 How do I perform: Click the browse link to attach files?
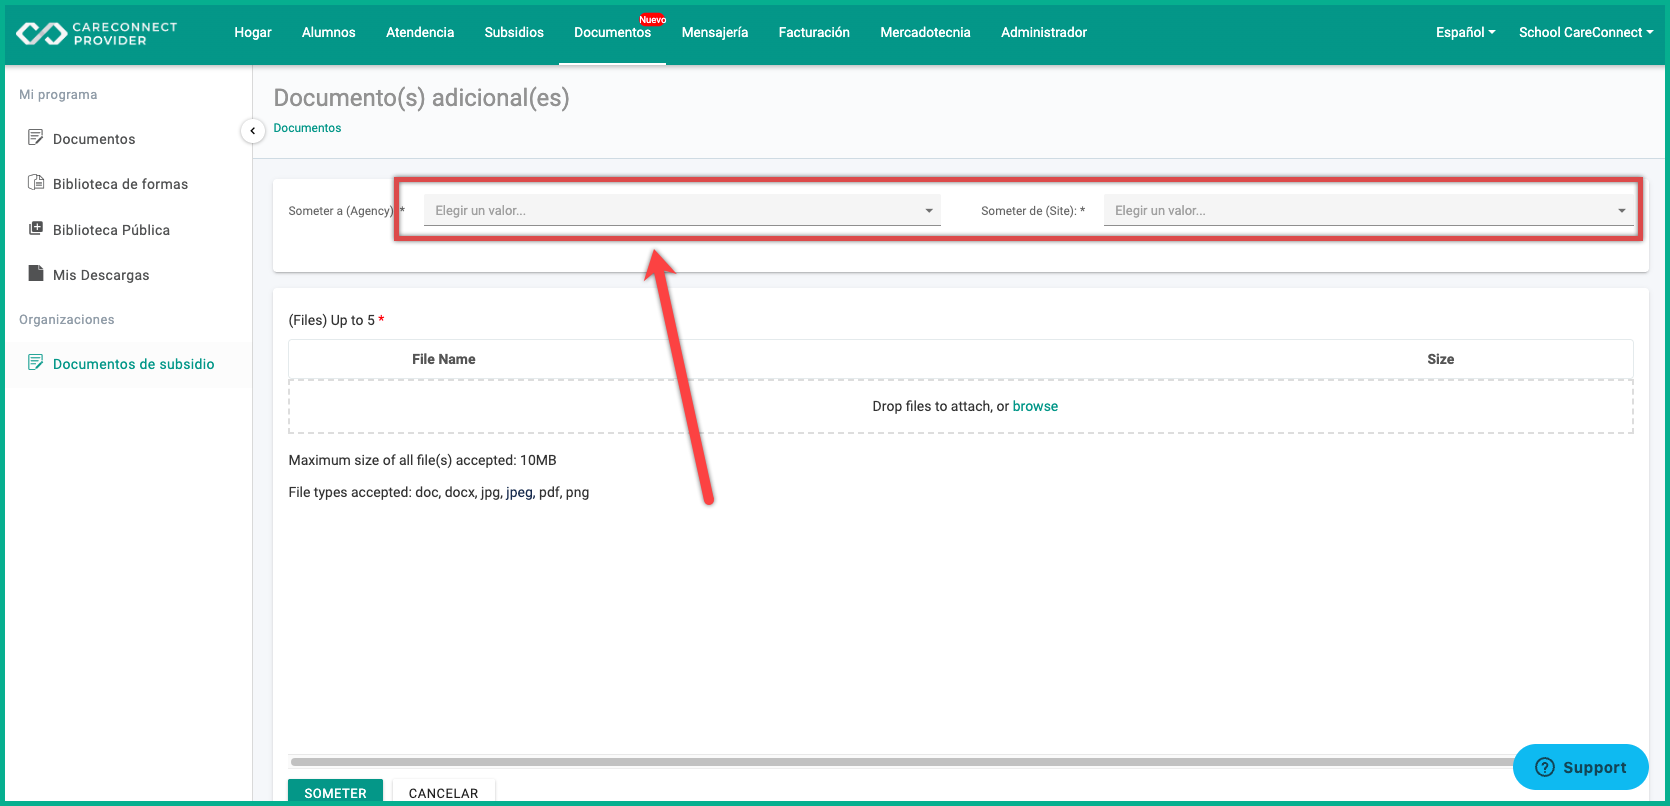pos(1035,406)
